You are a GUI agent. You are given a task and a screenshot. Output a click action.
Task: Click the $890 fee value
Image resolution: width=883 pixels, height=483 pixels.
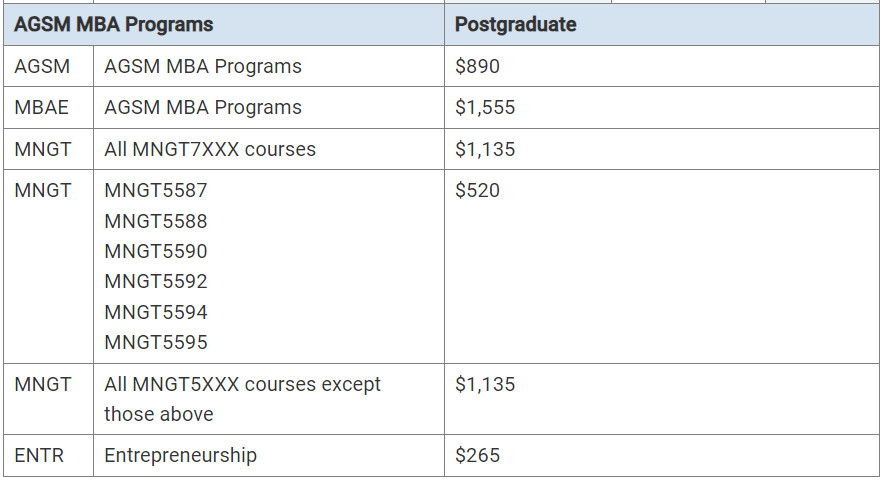coord(477,66)
